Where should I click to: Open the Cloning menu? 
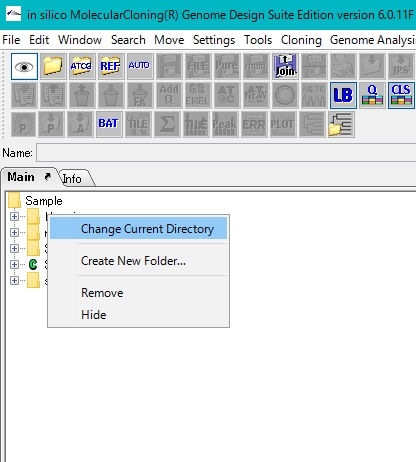click(x=301, y=40)
